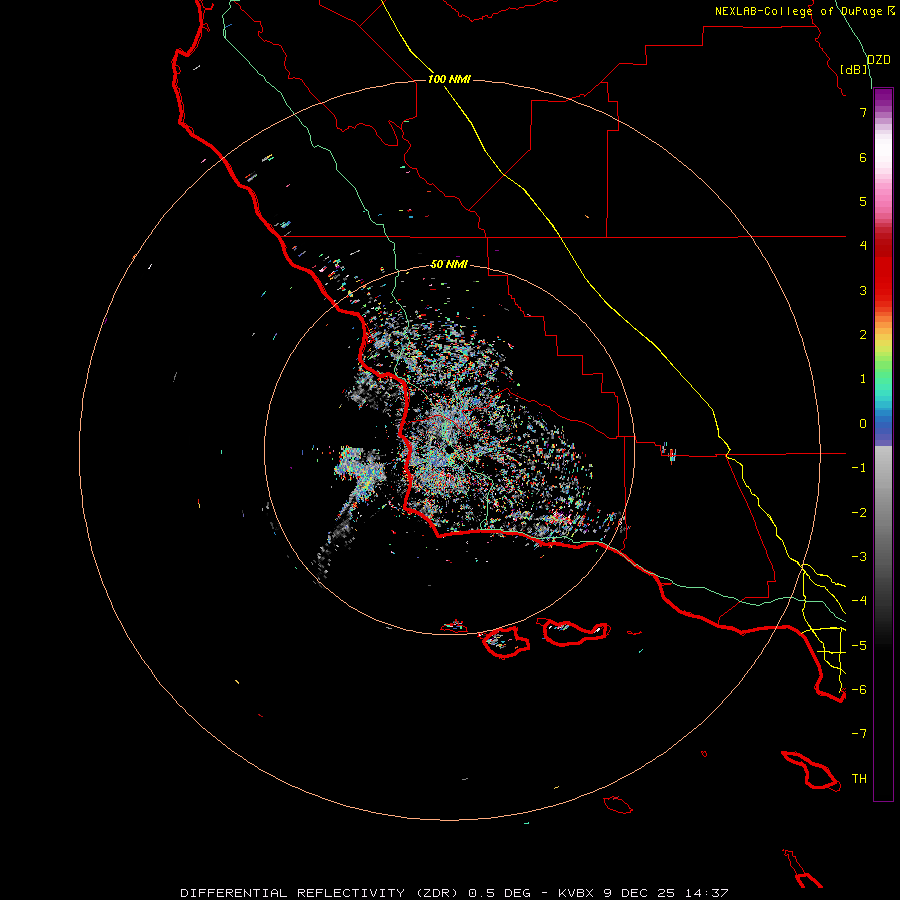Click the "[dB]" units label

[854, 69]
